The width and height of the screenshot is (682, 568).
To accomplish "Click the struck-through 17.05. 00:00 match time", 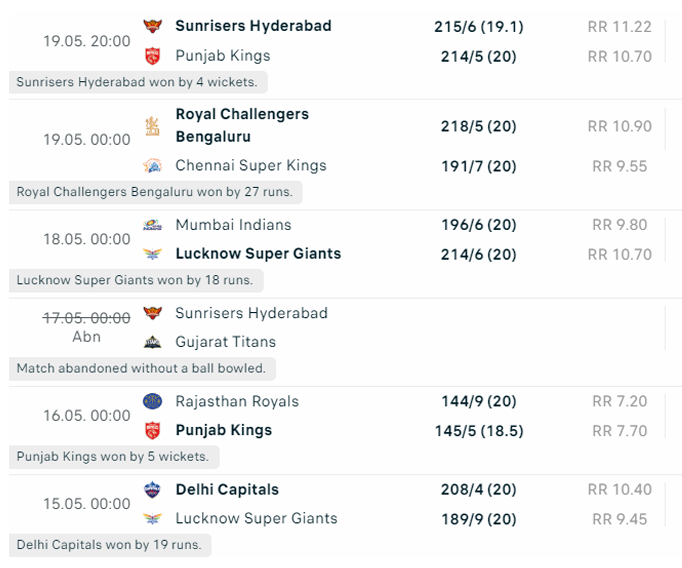I will [87, 318].
